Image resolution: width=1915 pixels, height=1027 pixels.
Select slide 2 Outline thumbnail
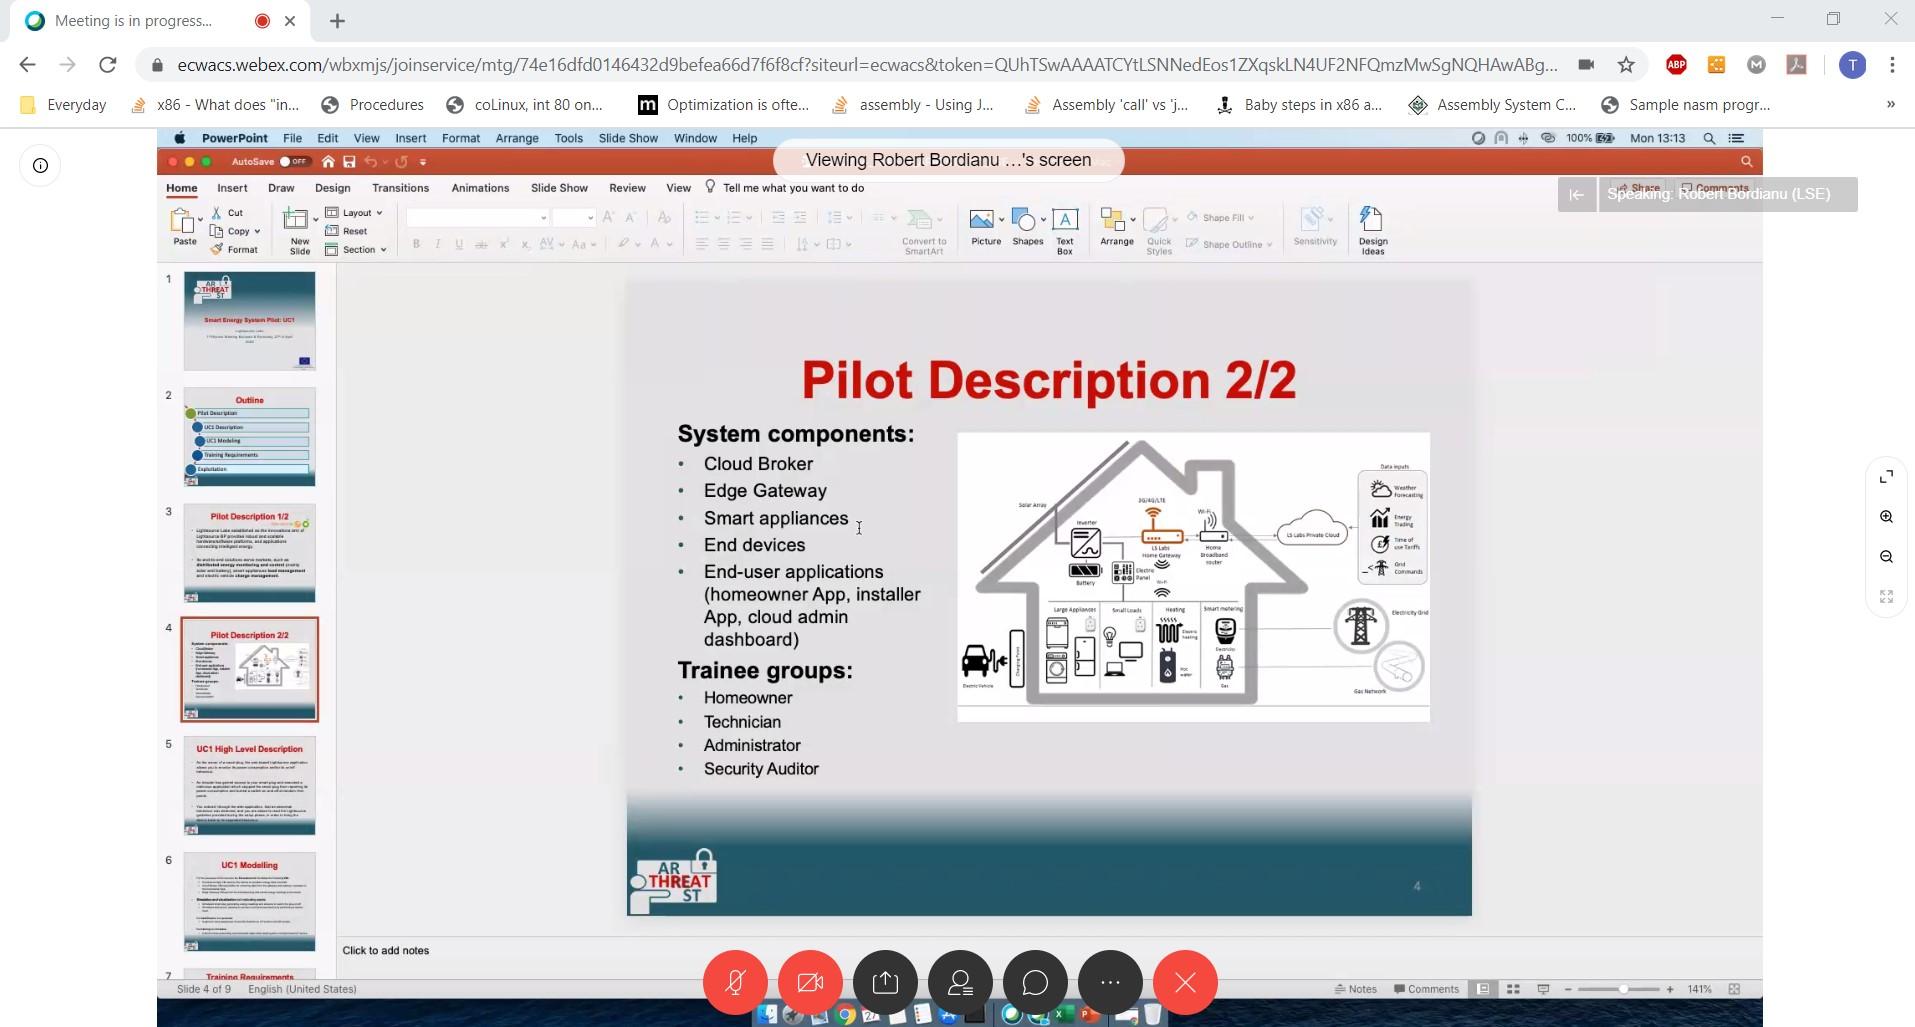(249, 437)
